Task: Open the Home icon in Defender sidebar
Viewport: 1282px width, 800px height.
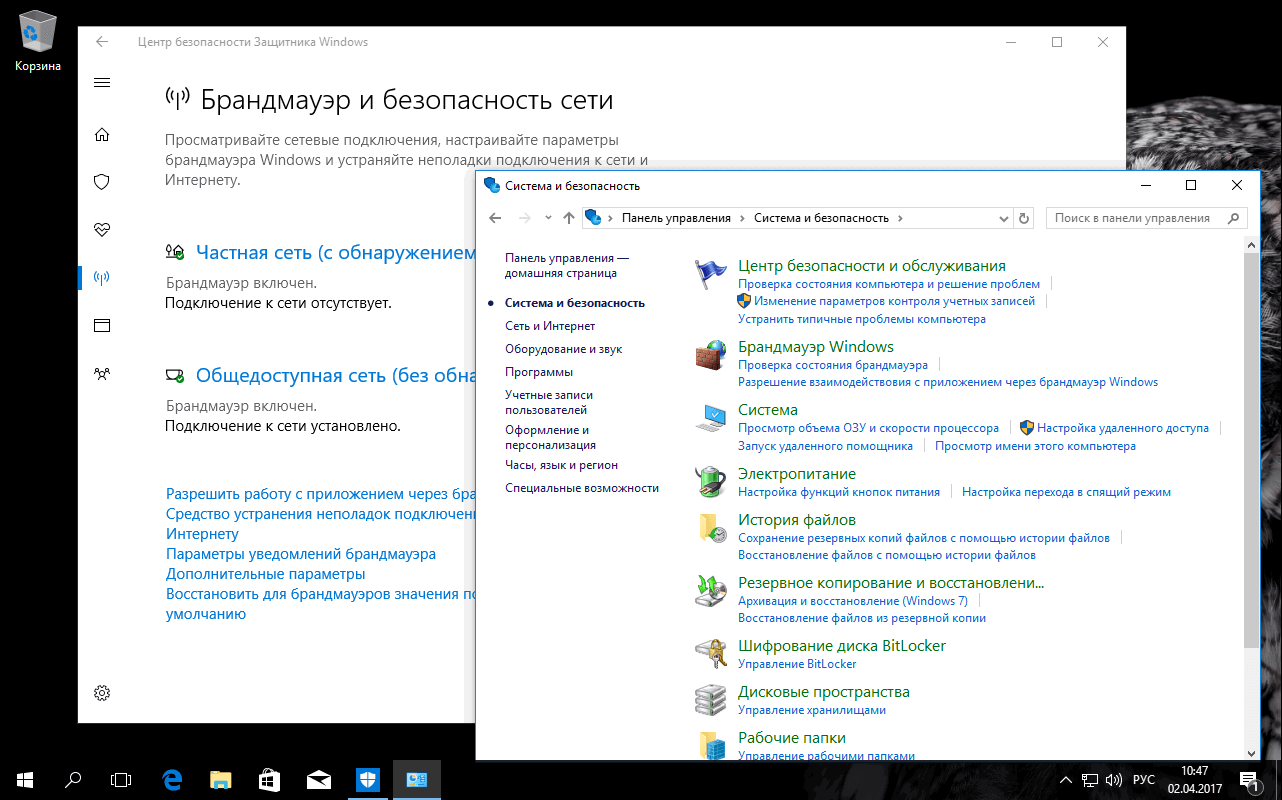Action: tap(101, 135)
